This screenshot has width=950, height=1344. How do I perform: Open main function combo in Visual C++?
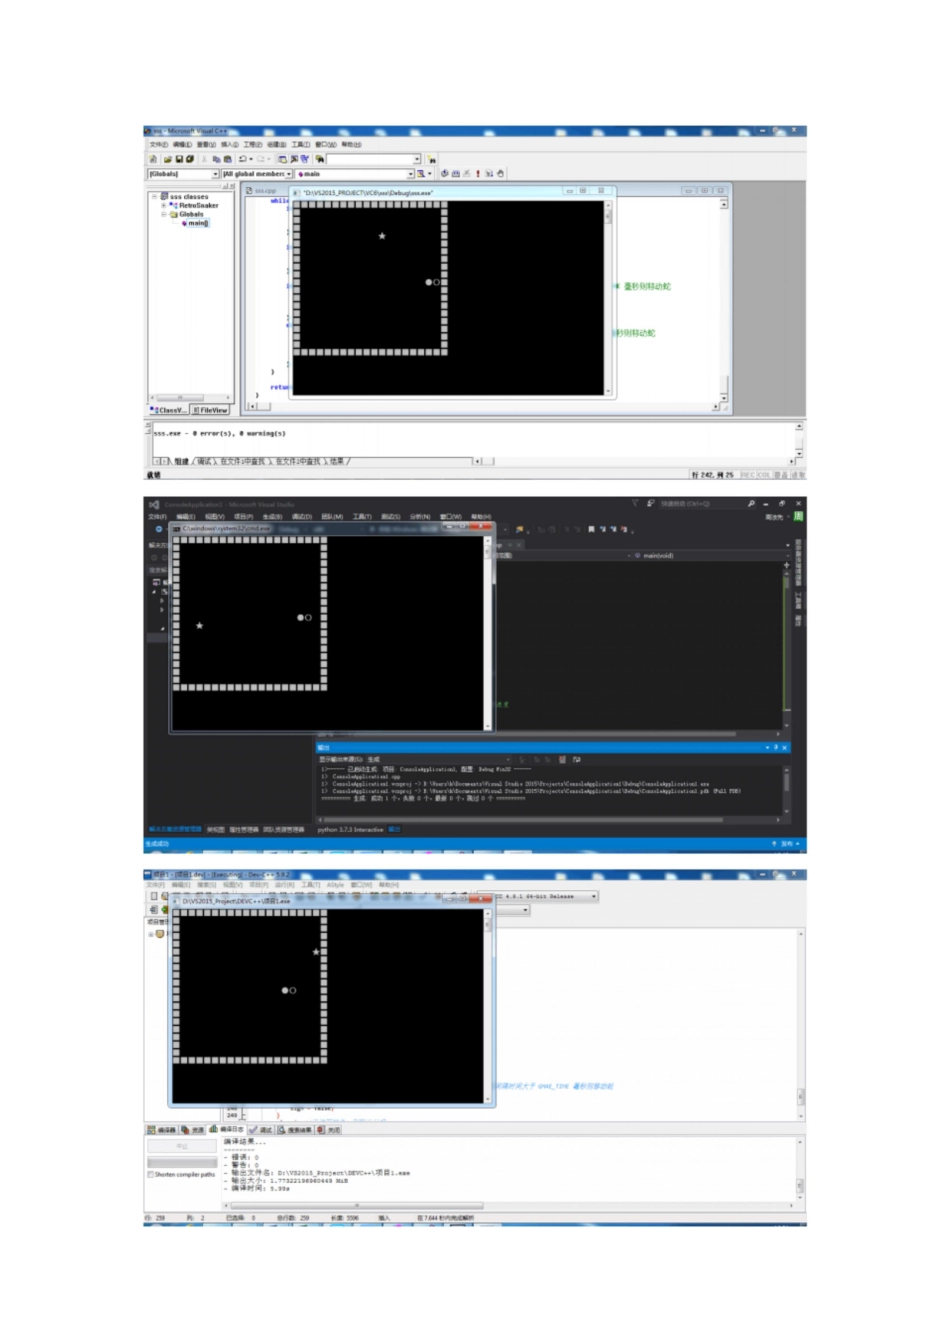(x=355, y=173)
